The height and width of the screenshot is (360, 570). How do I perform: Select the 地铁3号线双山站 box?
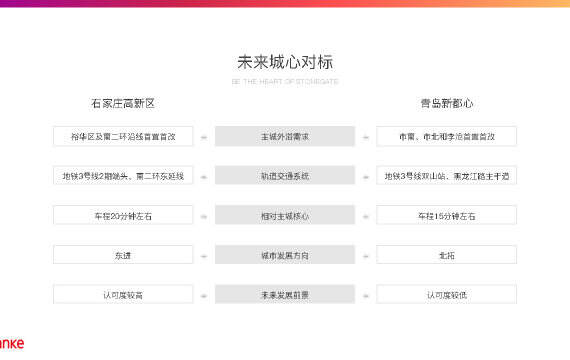pos(446,176)
